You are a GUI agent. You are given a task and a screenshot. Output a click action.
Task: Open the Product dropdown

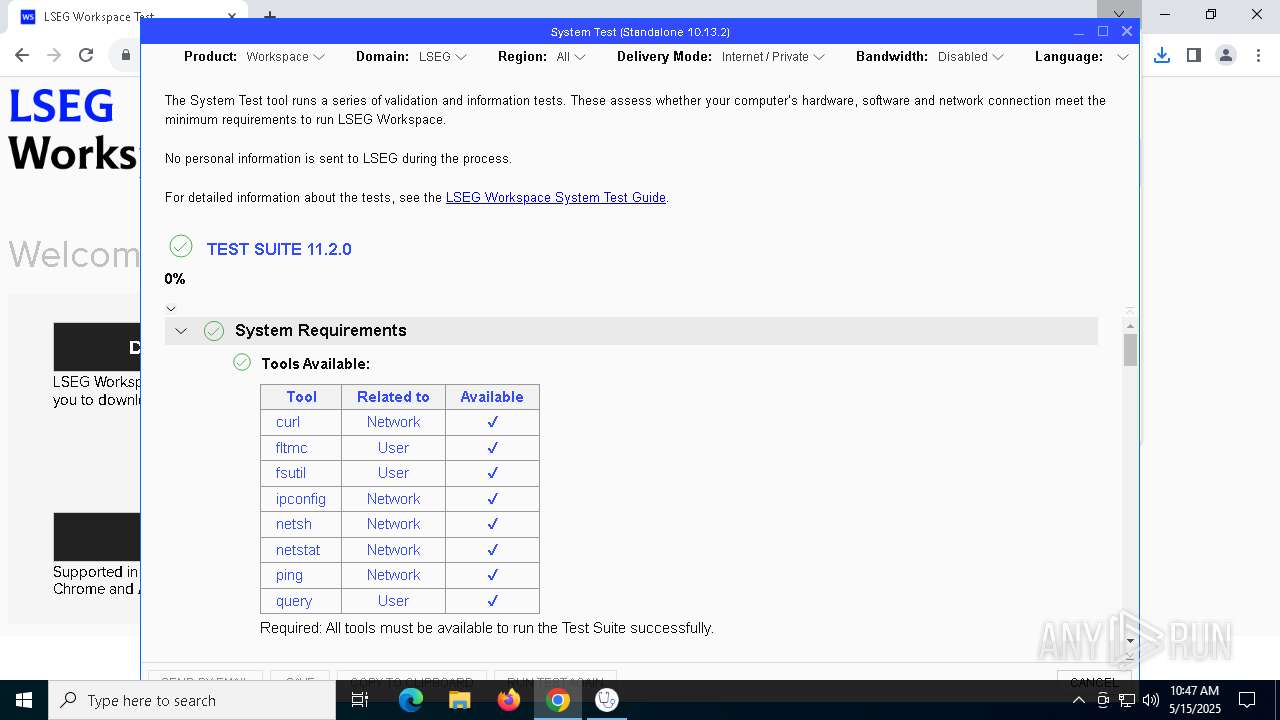285,57
